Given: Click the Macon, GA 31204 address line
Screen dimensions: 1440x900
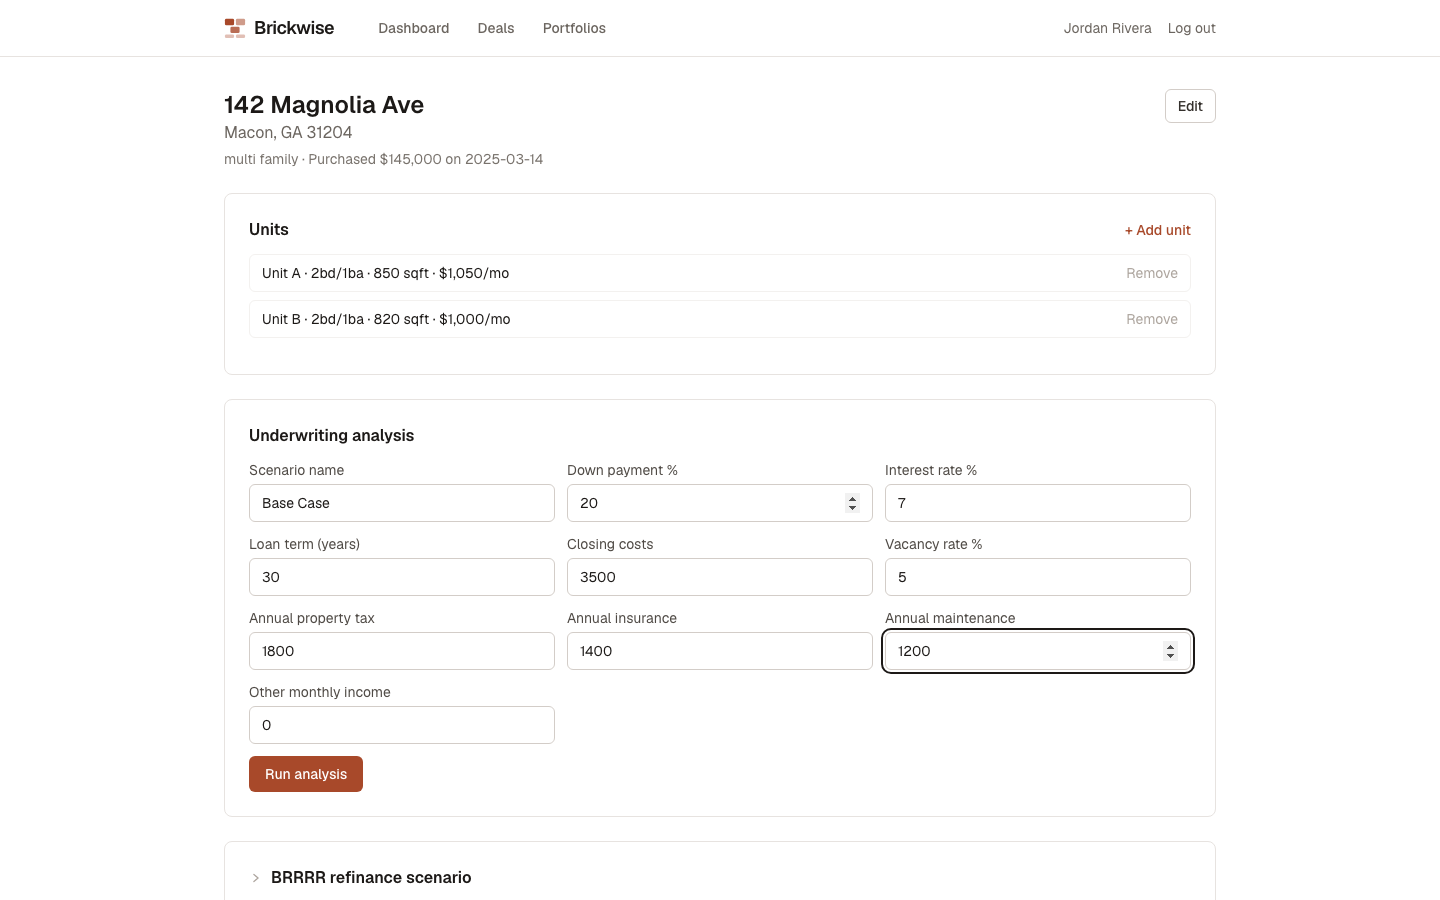Looking at the screenshot, I should [x=288, y=132].
